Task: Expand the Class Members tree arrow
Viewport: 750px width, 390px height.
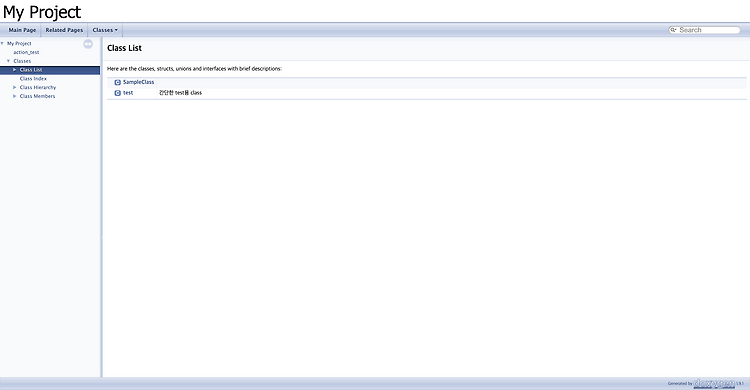Action: click(x=15, y=96)
